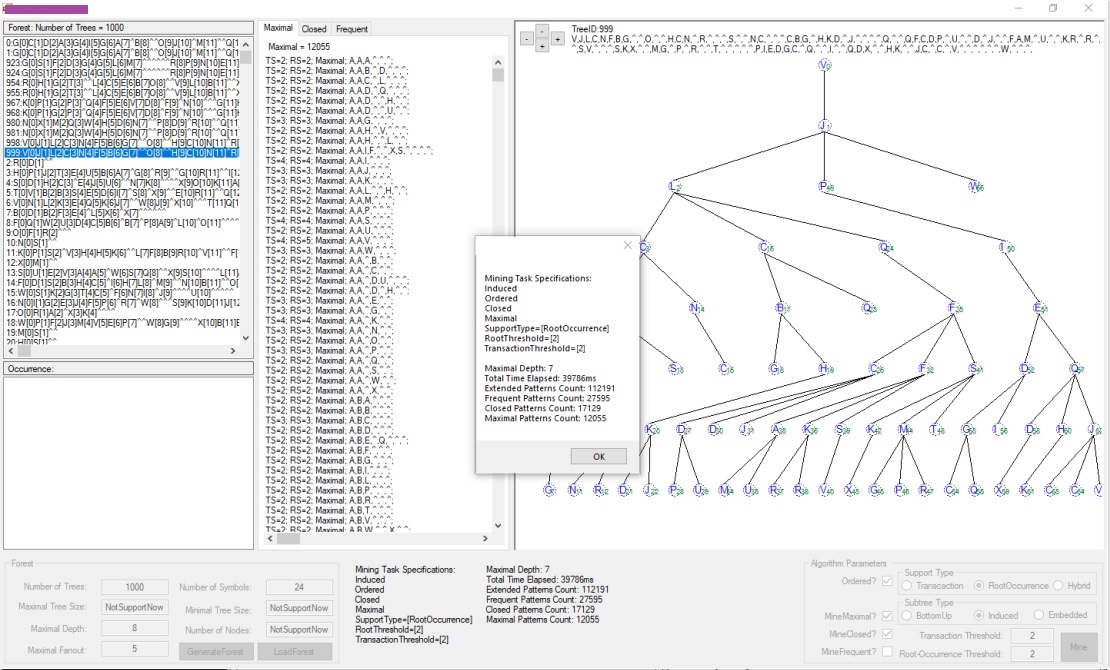This screenshot has width=1110, height=670.
Task: Switch to the Closed tab
Action: [313, 30]
